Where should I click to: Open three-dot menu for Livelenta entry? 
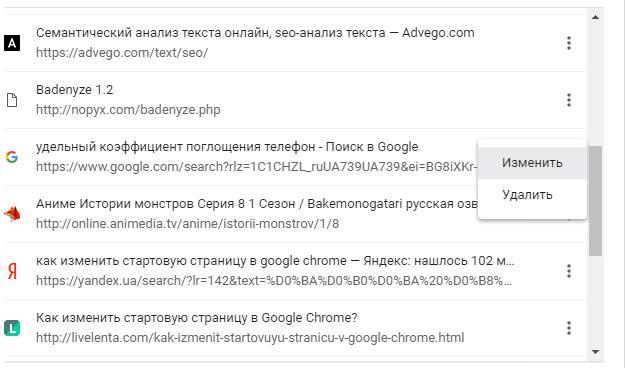pos(569,328)
